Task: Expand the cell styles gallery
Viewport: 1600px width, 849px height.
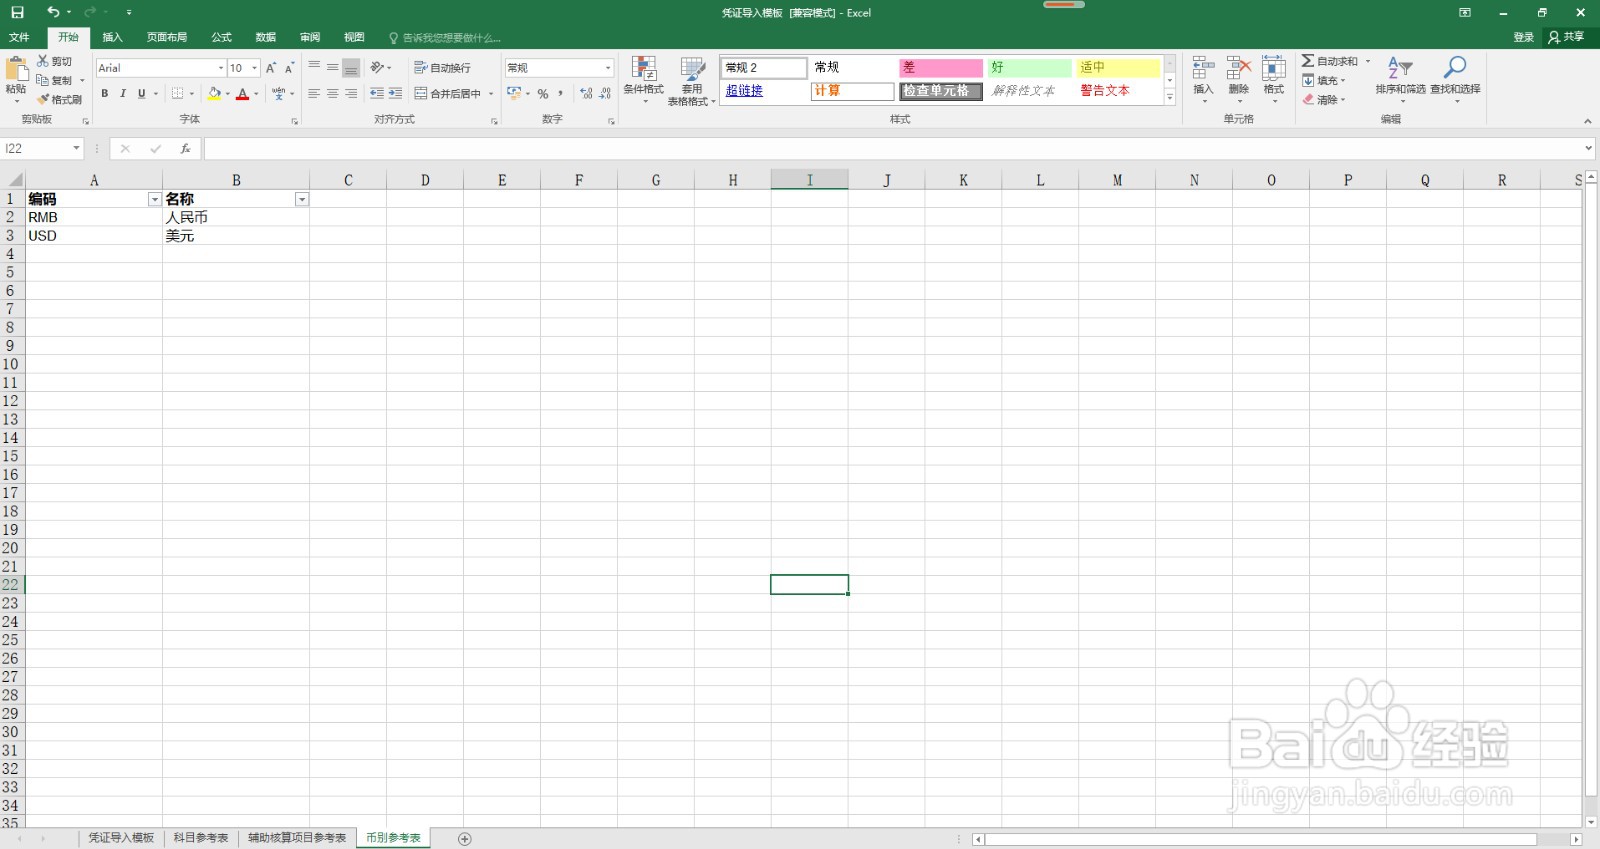Action: coord(1170,98)
